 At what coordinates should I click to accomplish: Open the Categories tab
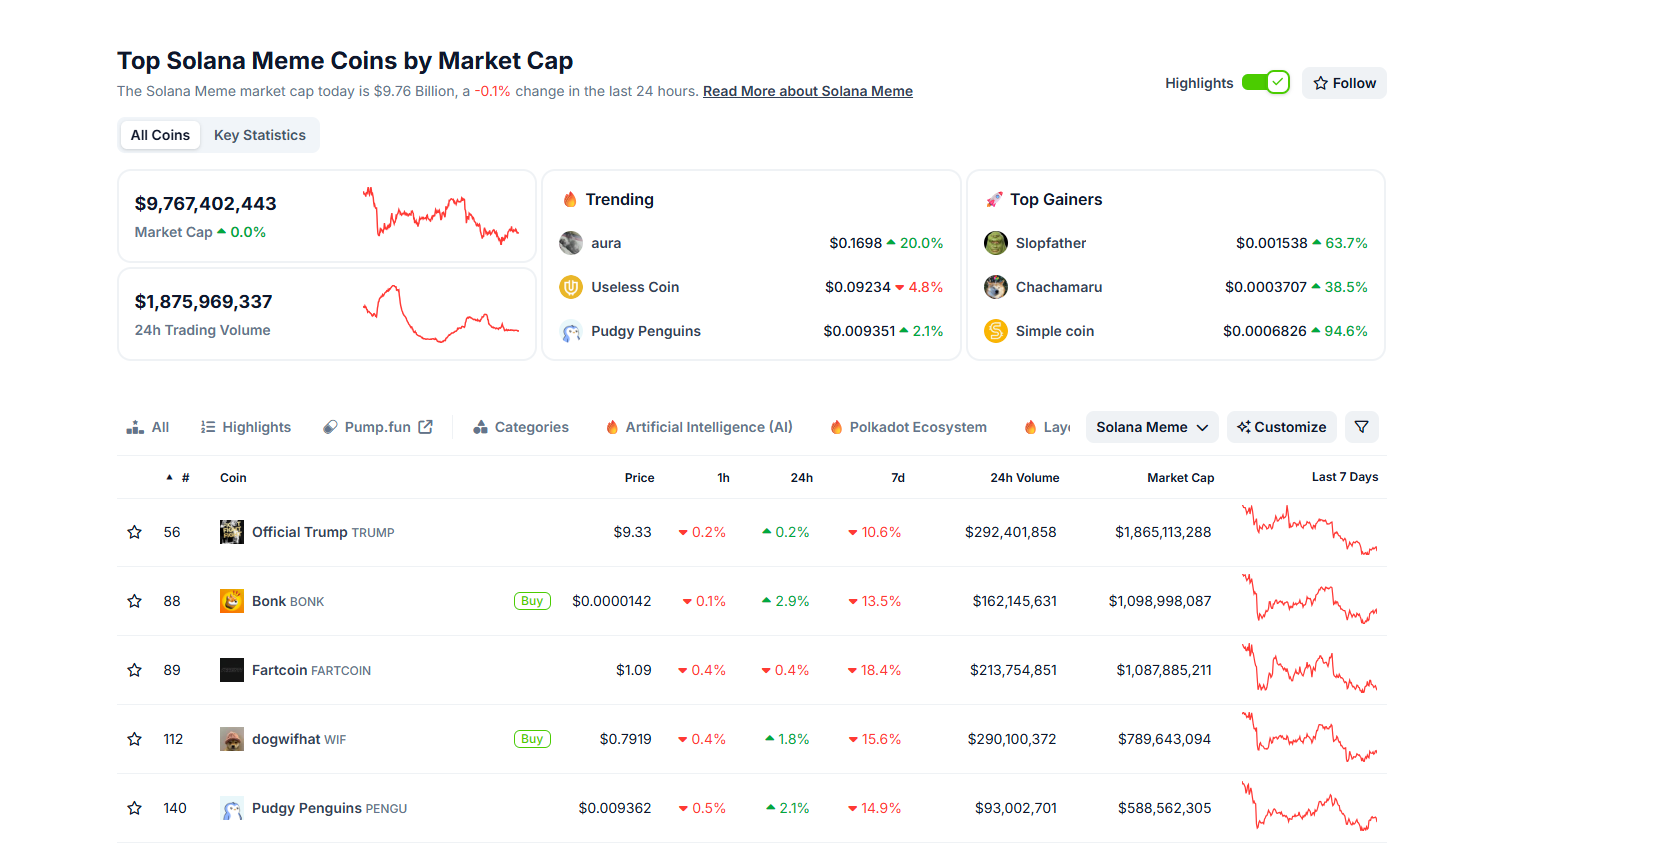click(521, 427)
